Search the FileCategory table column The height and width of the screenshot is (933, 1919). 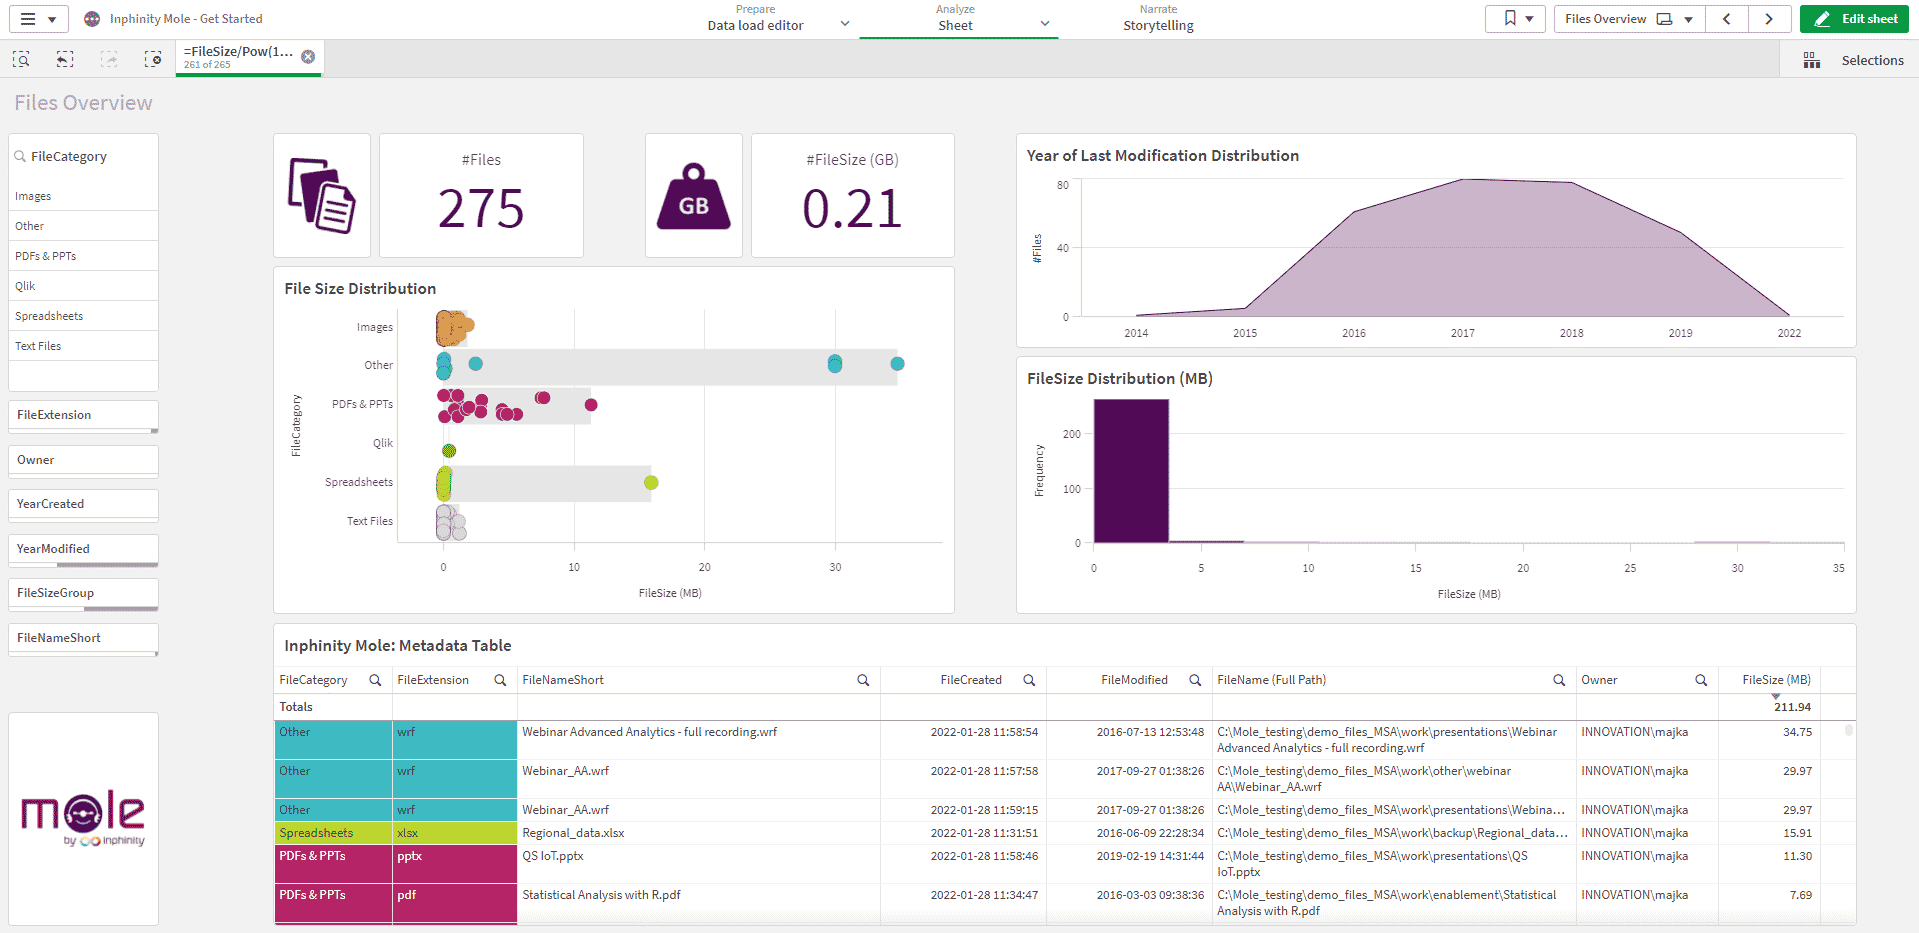point(375,680)
